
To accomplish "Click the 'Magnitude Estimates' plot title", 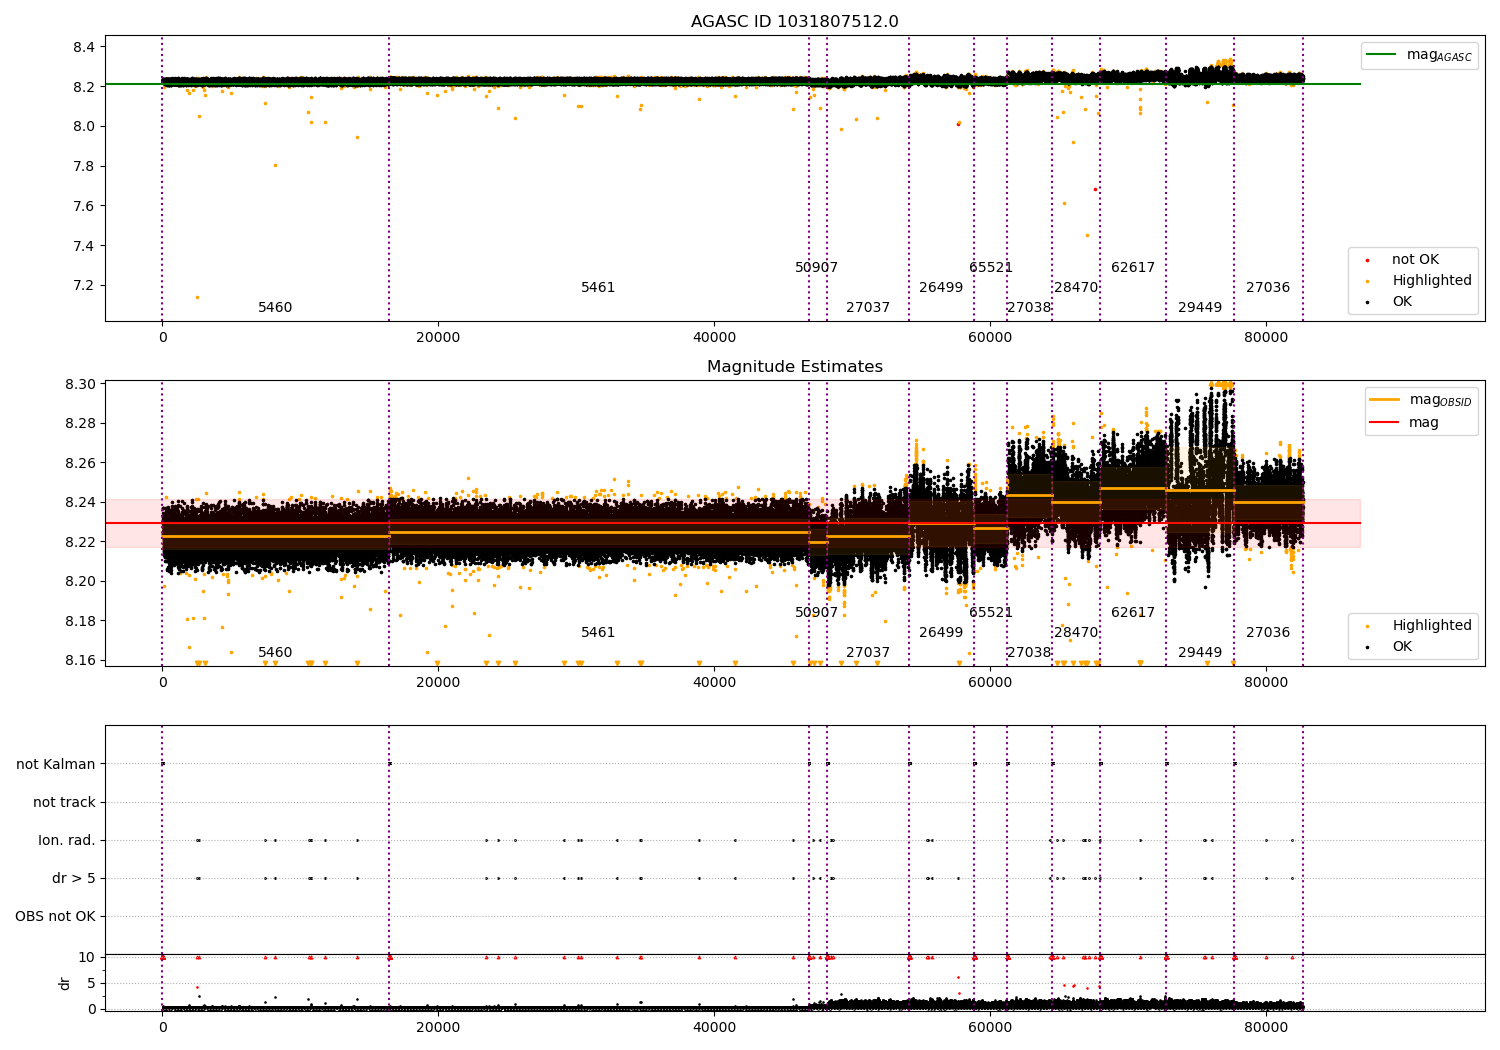I will tap(794, 367).
